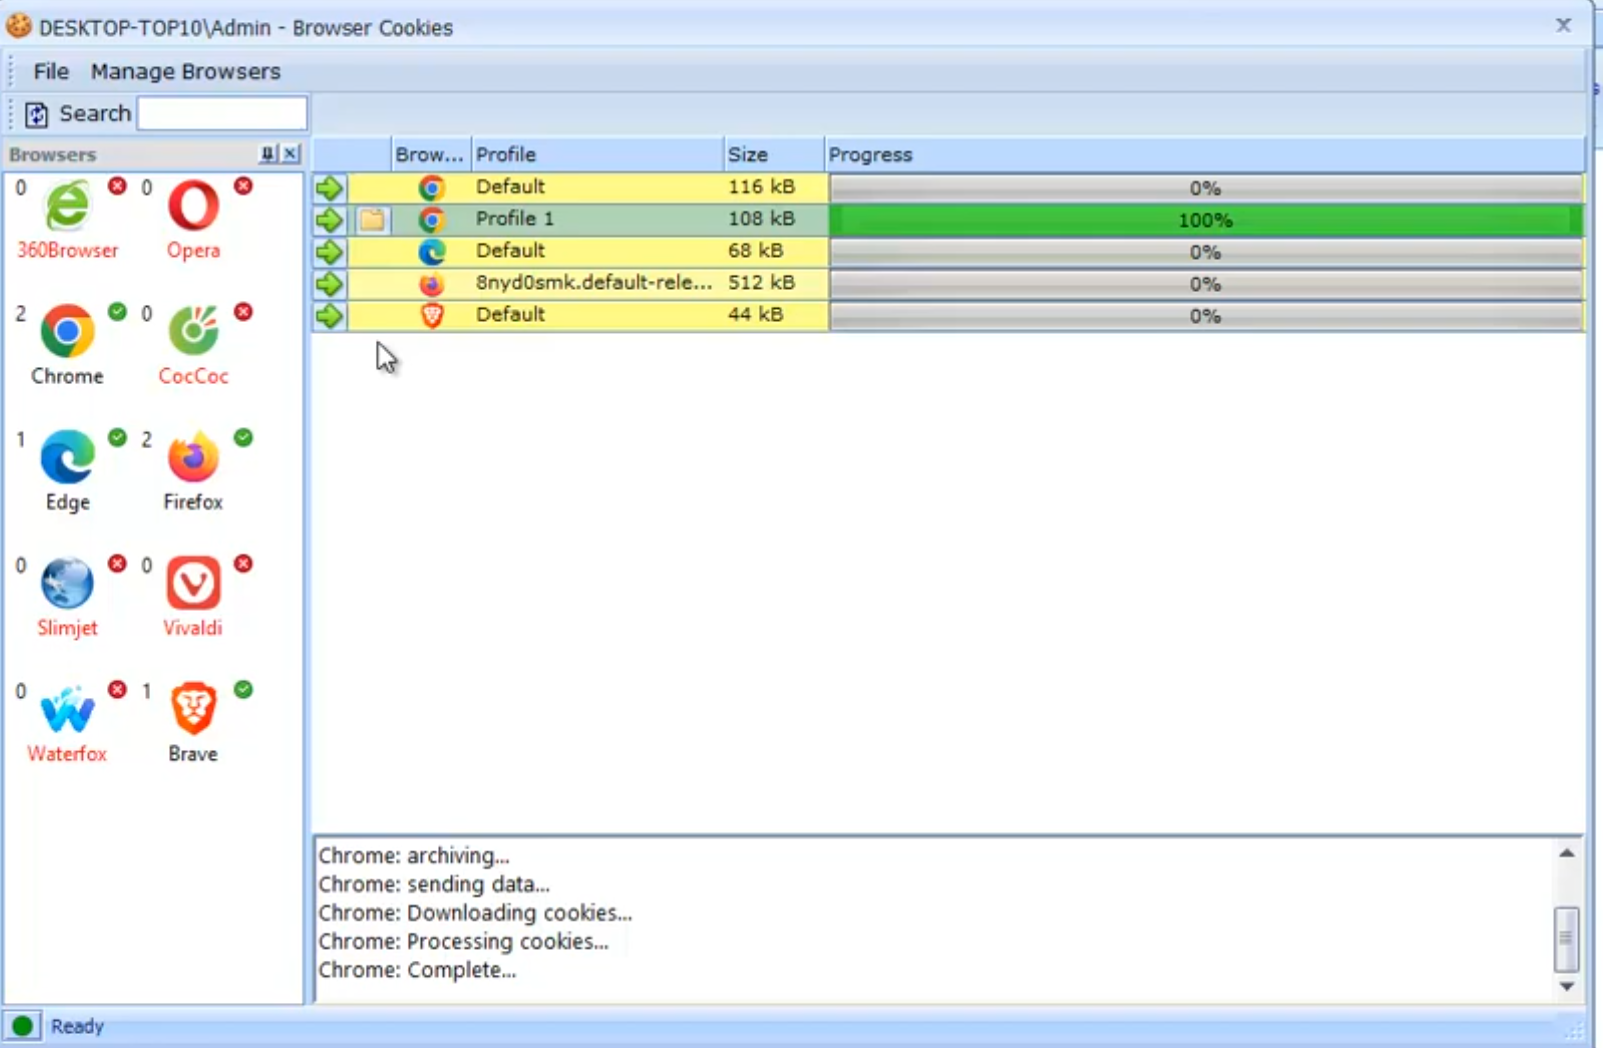
Task: Click the "512 kB" size cell
Action: [762, 283]
